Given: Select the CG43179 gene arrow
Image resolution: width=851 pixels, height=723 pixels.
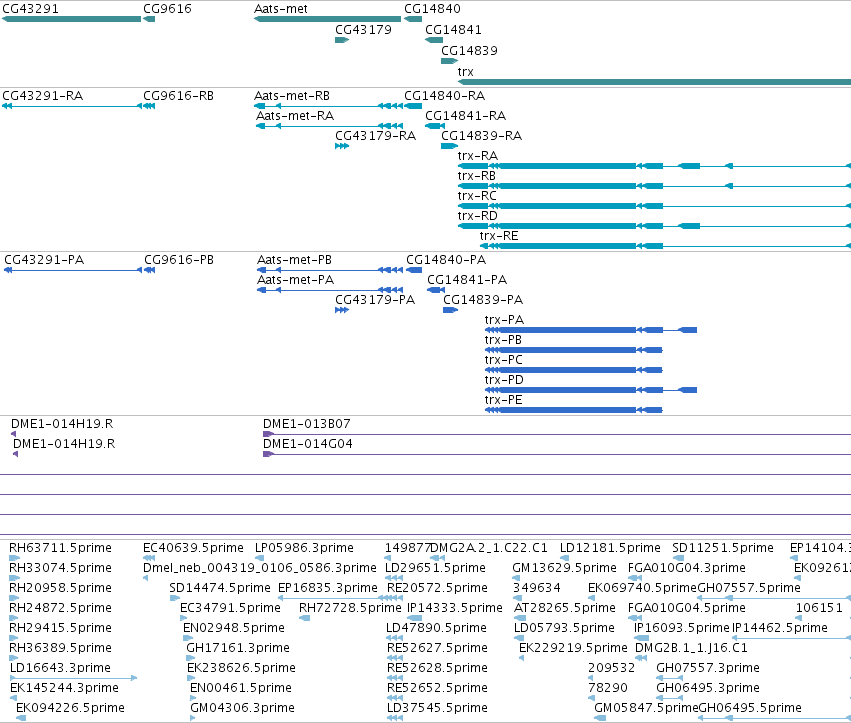Looking at the screenshot, I should tap(342, 40).
